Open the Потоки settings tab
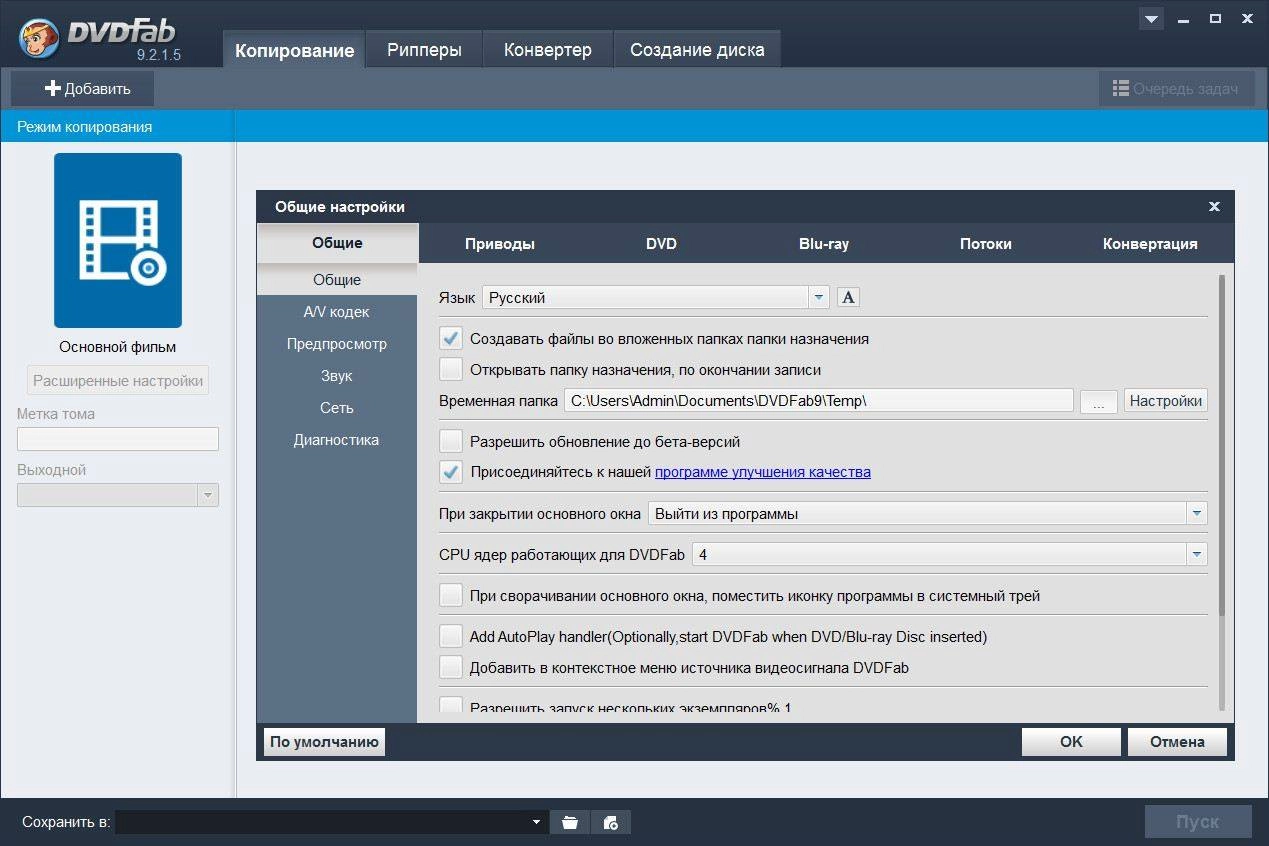The image size is (1269, 846). (x=986, y=244)
